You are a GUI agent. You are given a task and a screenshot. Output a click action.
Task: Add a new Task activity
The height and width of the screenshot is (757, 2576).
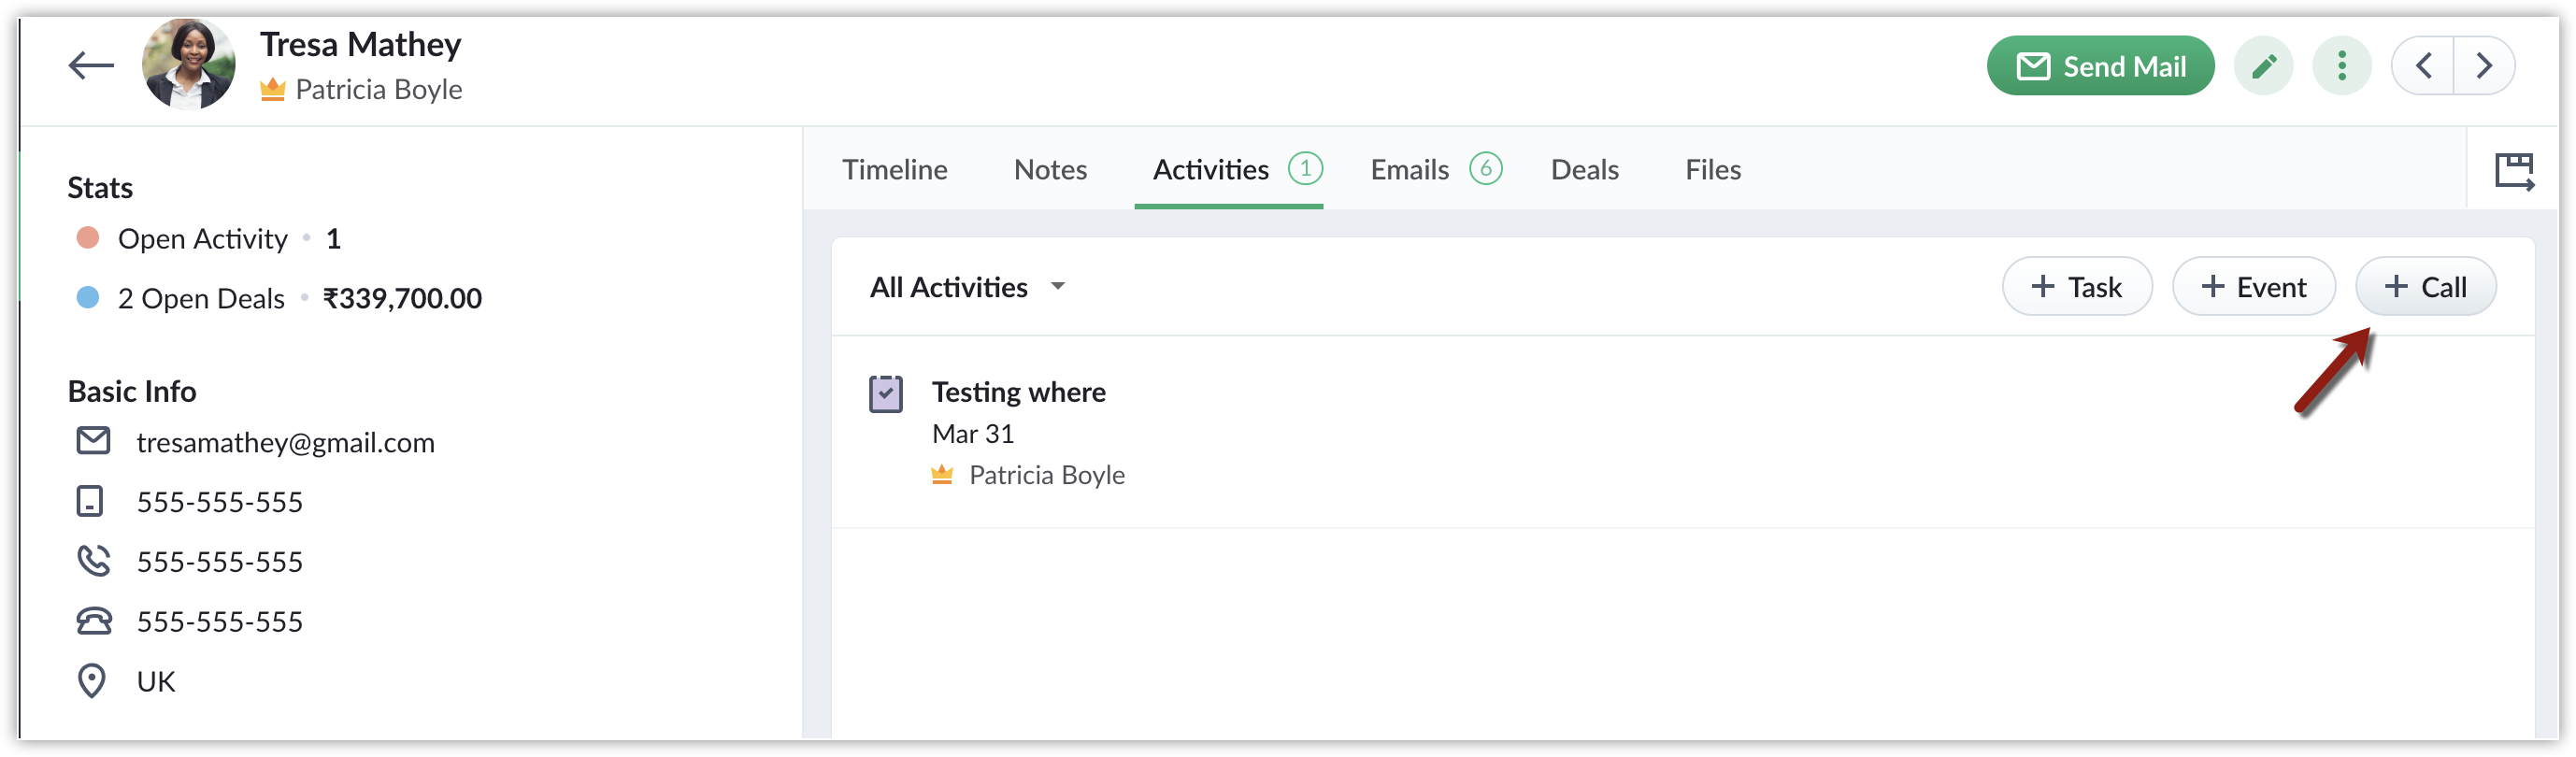pos(2076,287)
